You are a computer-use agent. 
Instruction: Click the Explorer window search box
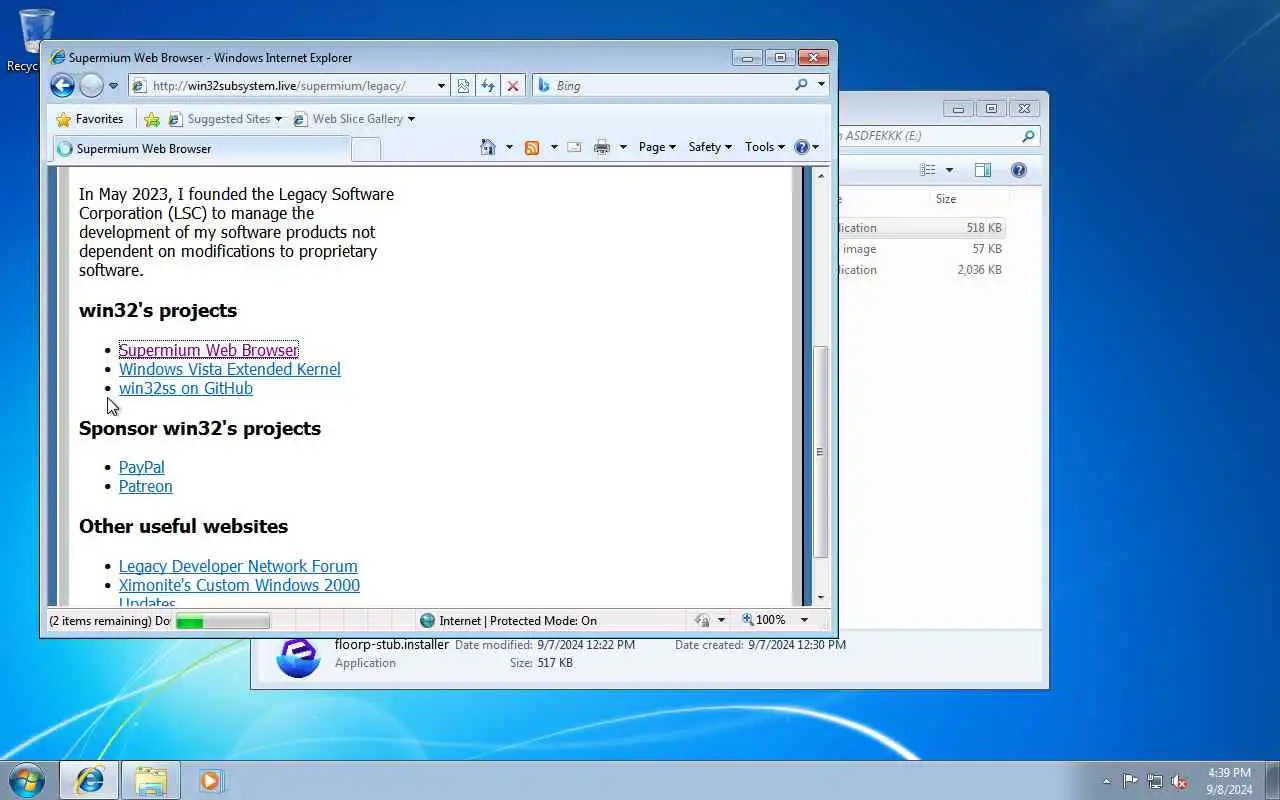[938, 136]
